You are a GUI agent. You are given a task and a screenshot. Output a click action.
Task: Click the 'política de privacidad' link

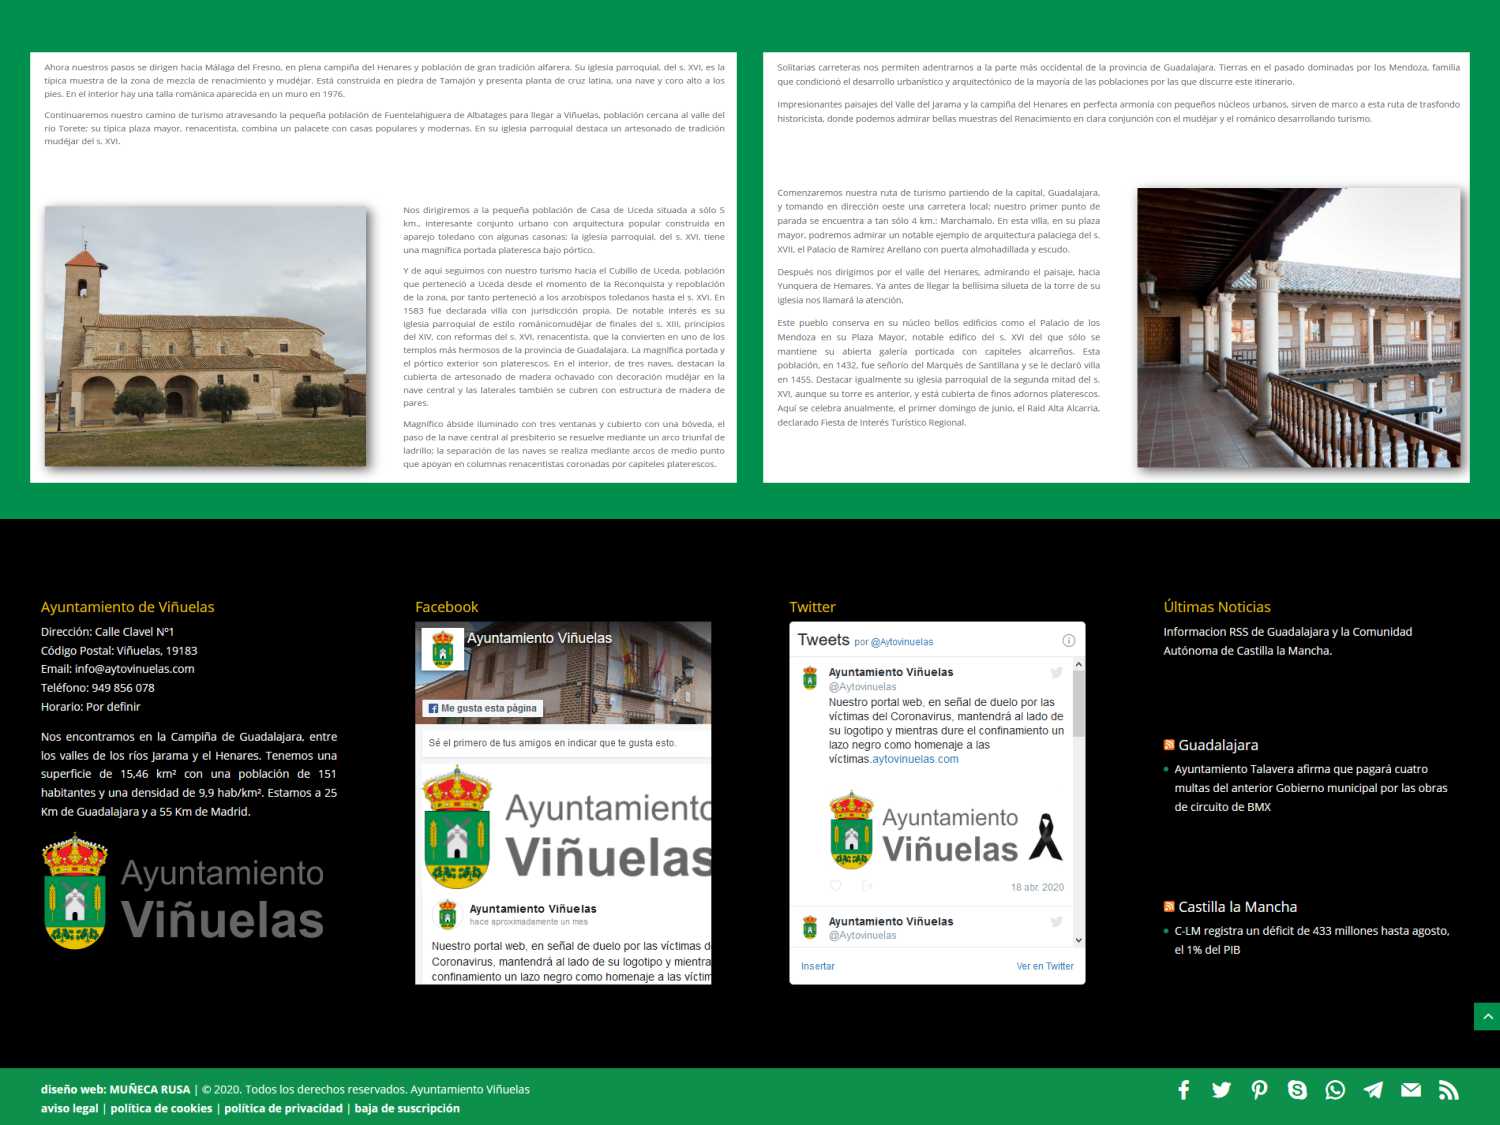283,1108
